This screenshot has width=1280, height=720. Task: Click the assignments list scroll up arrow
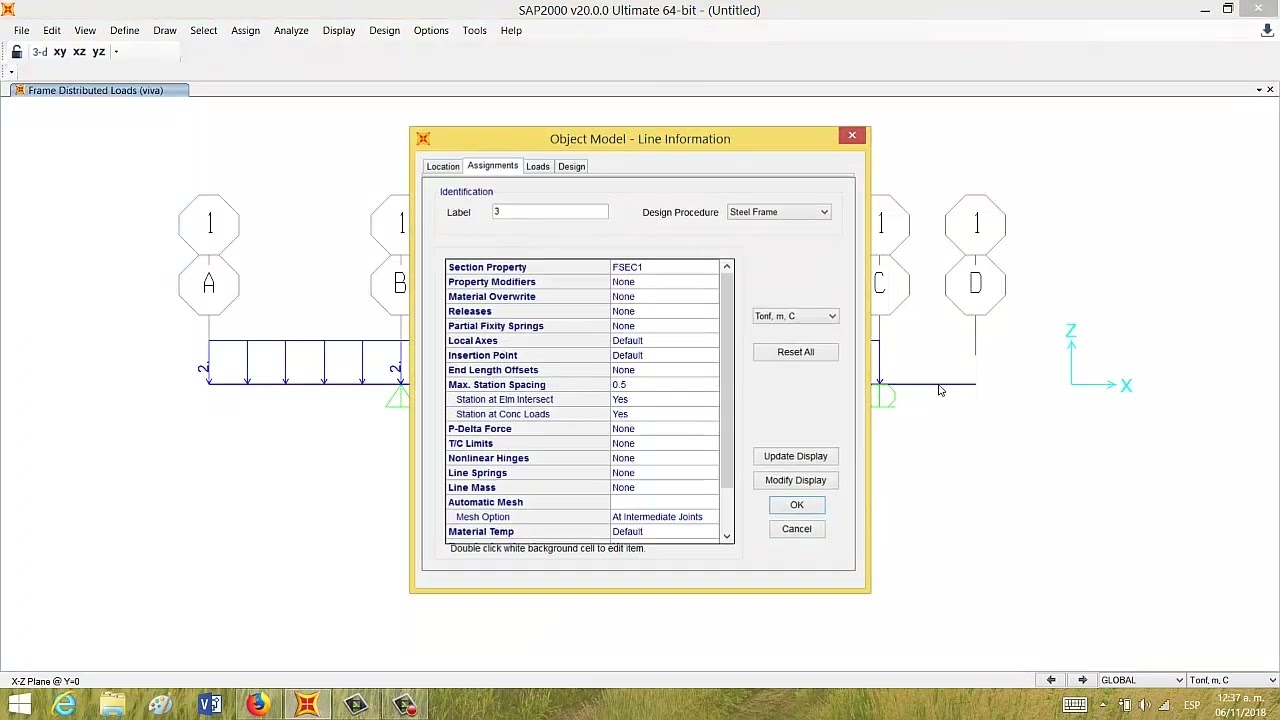(727, 266)
